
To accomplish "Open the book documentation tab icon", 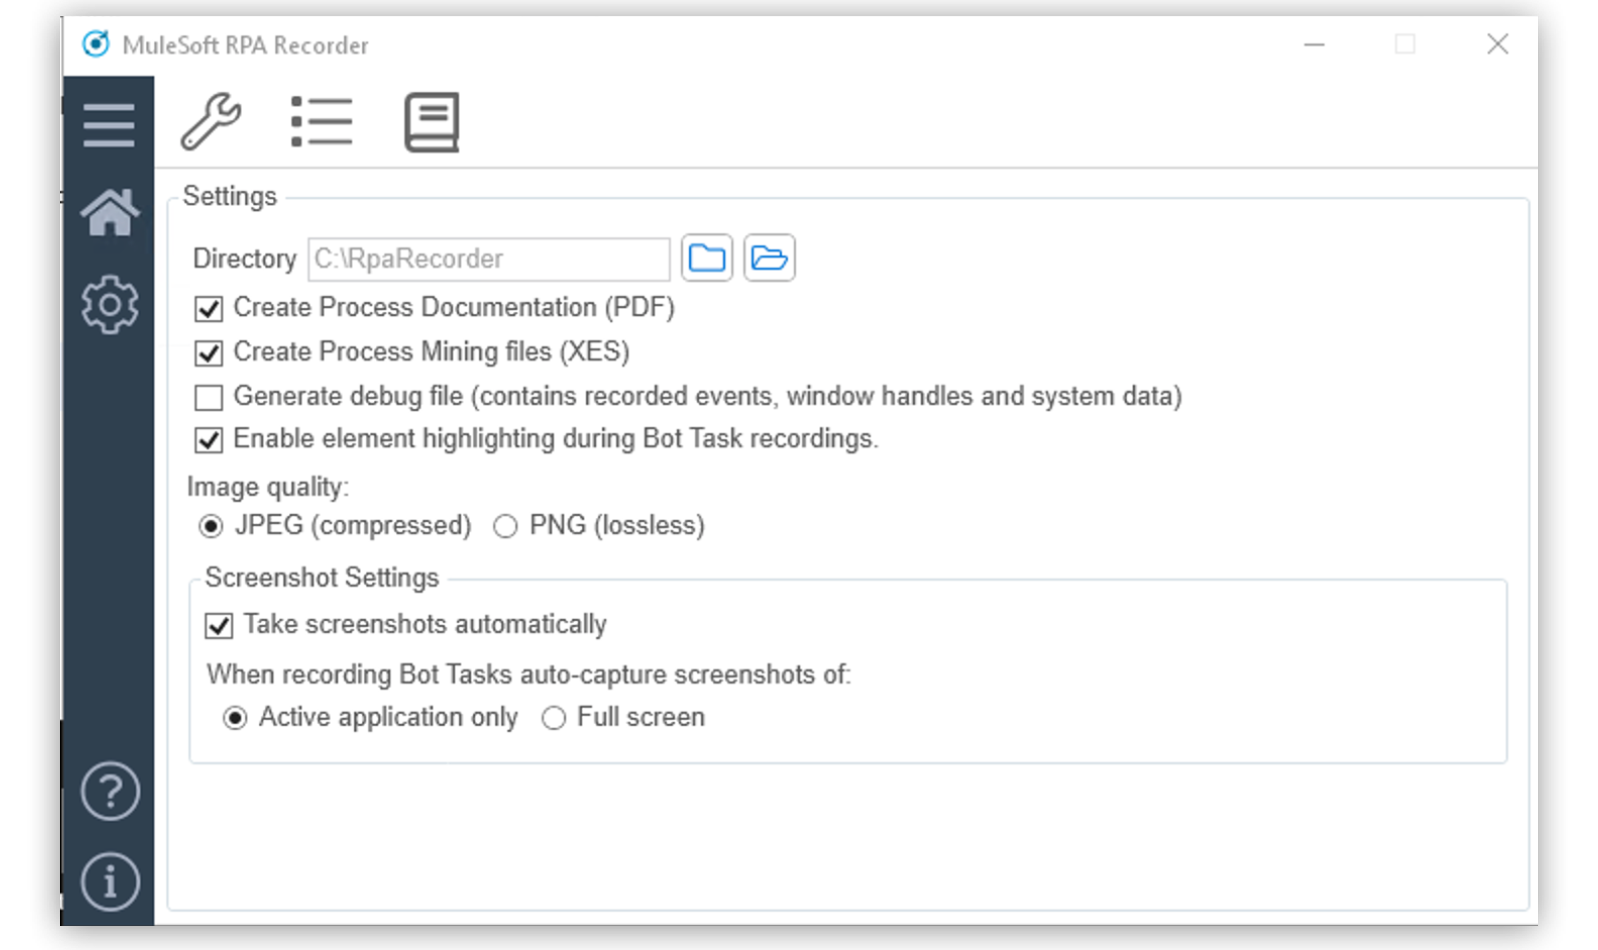I will 431,122.
